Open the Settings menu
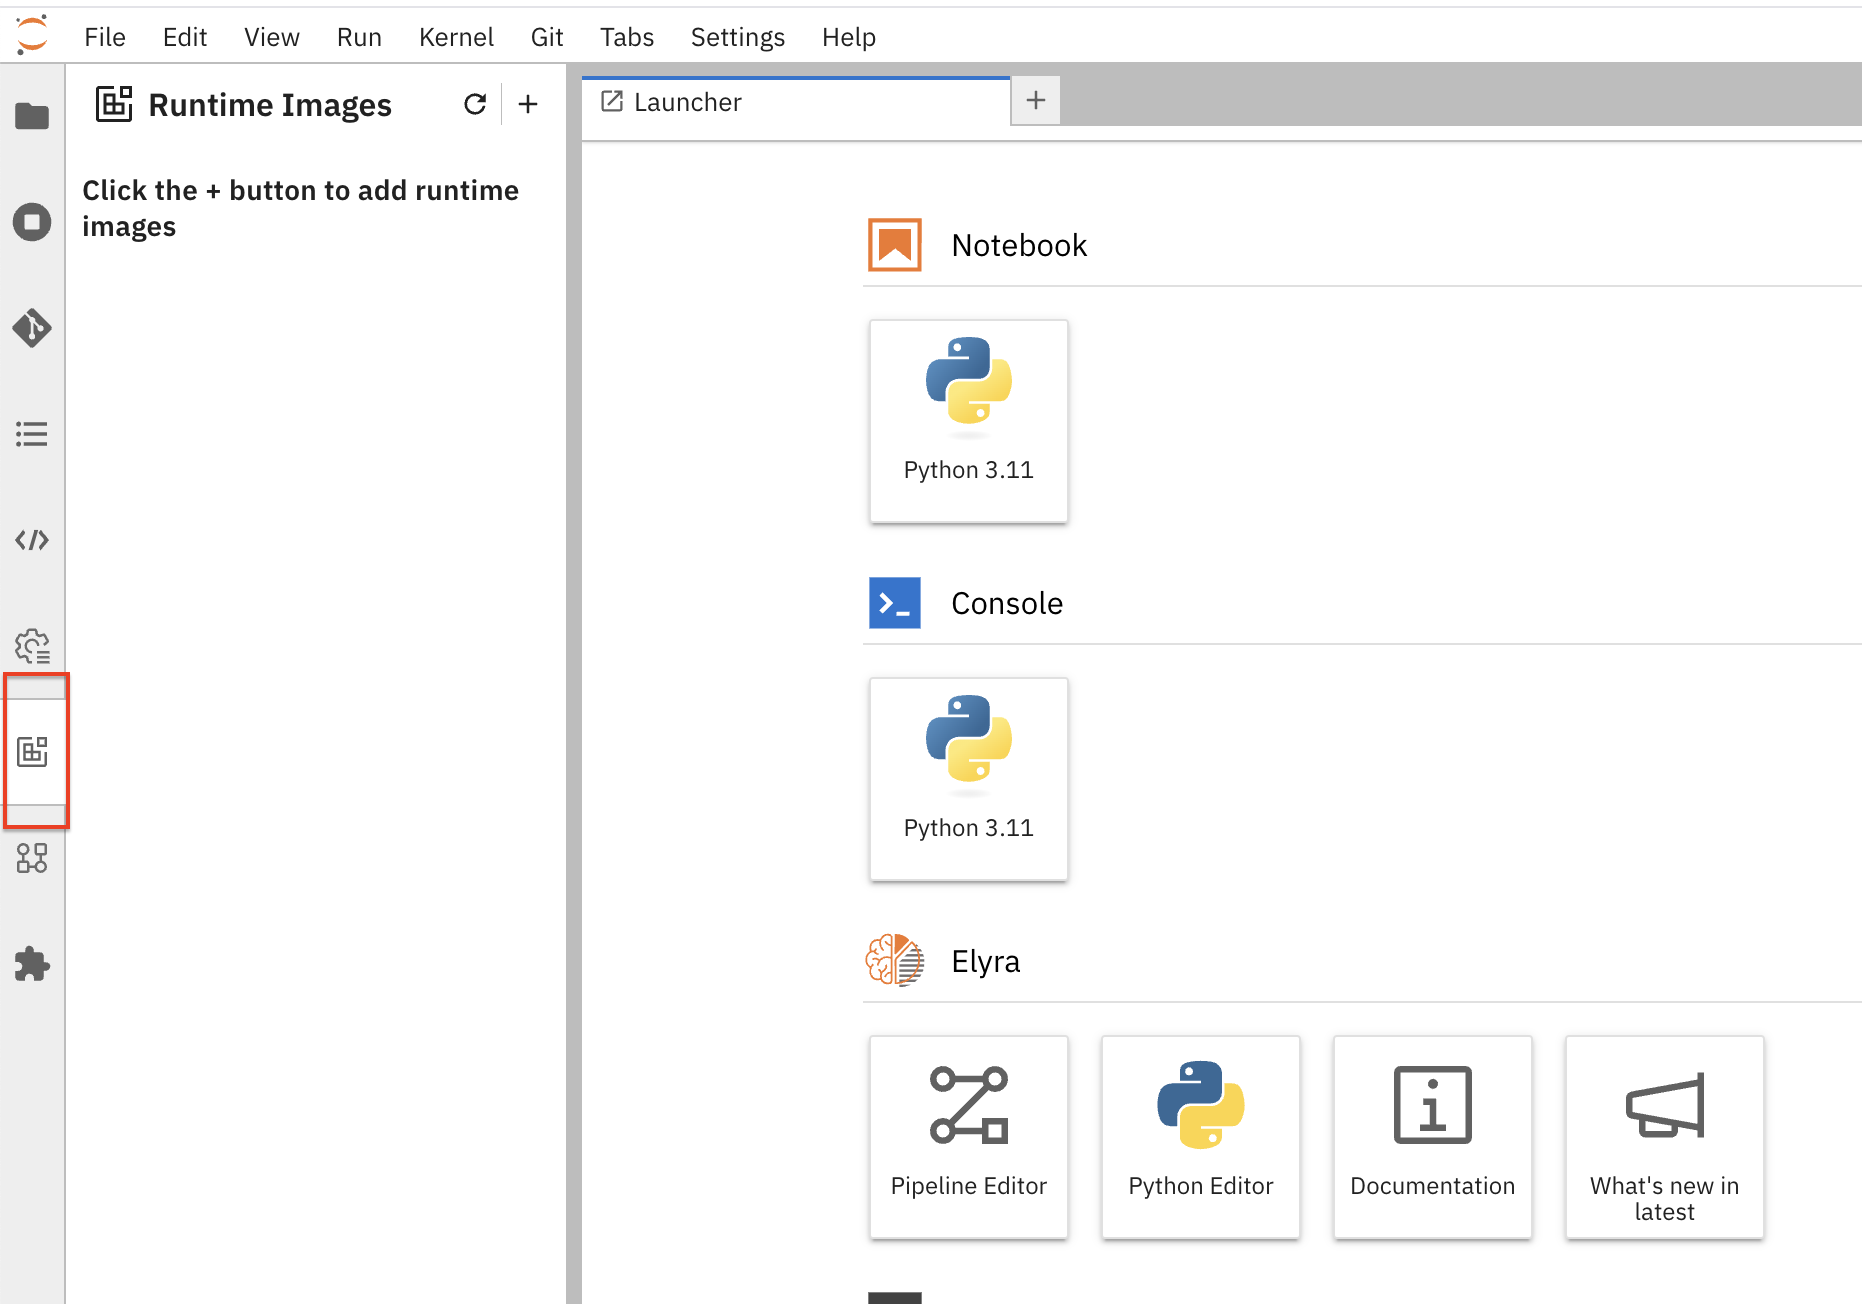The image size is (1862, 1304). click(x=738, y=37)
